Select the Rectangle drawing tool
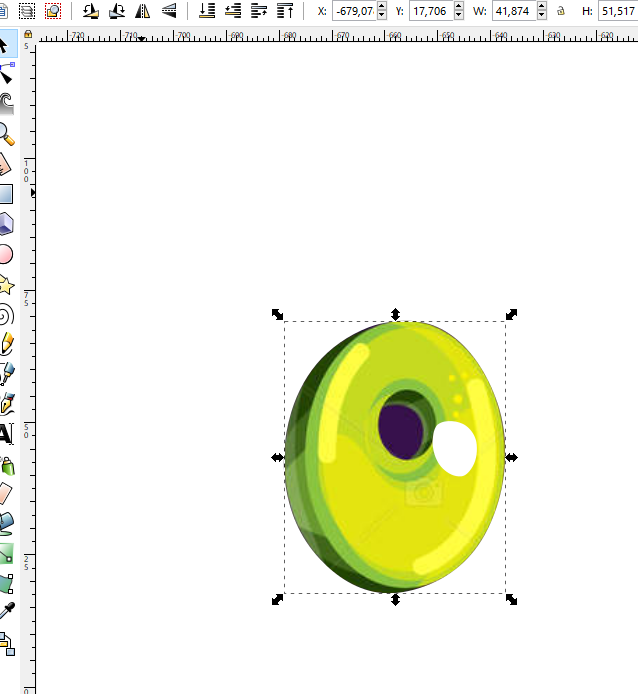This screenshot has height=694, width=638. pos(6,193)
